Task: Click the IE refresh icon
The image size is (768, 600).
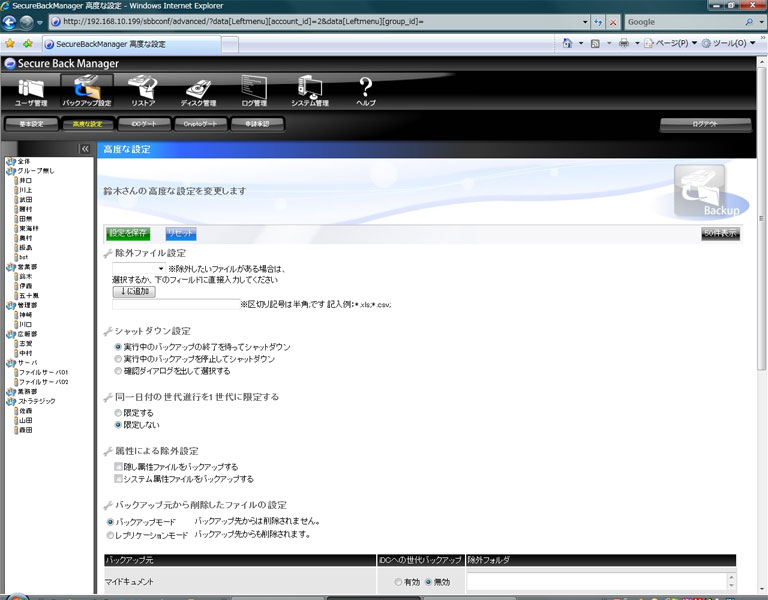Action: (598, 22)
